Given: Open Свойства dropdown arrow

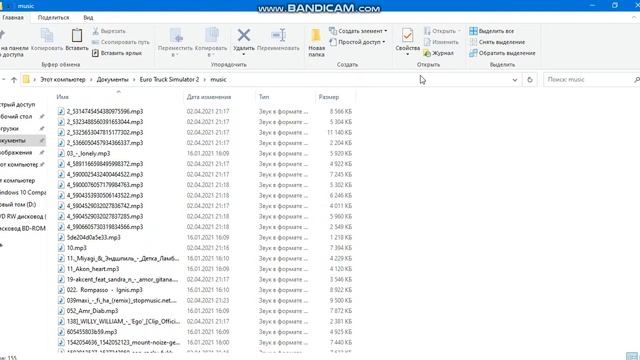Looking at the screenshot, I should click(407, 54).
